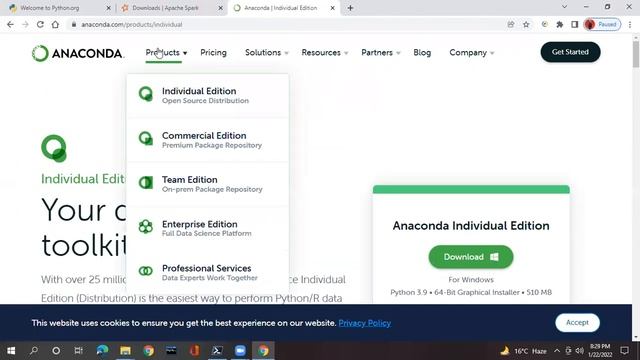Click the Commercial Edition icon in dropdown
Image resolution: width=640 pixels, height=360 pixels.
click(145, 138)
